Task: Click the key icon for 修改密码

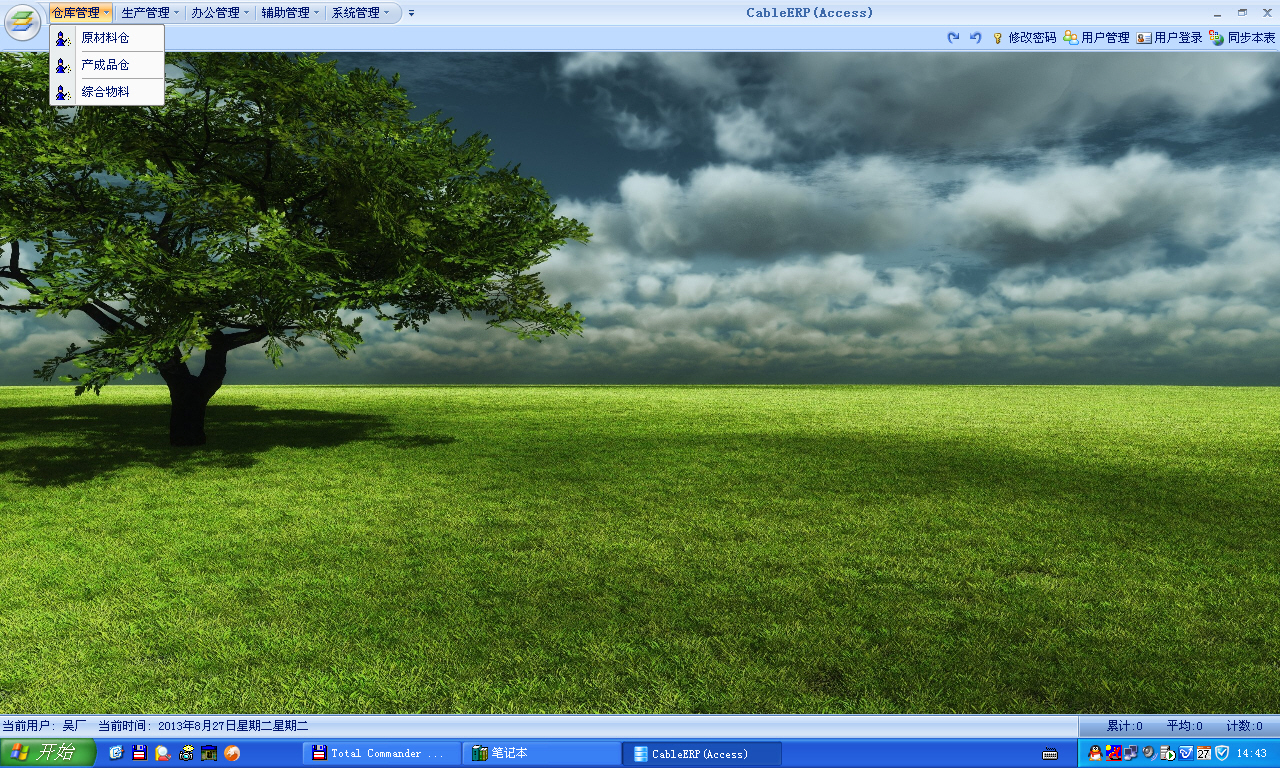Action: coord(997,38)
